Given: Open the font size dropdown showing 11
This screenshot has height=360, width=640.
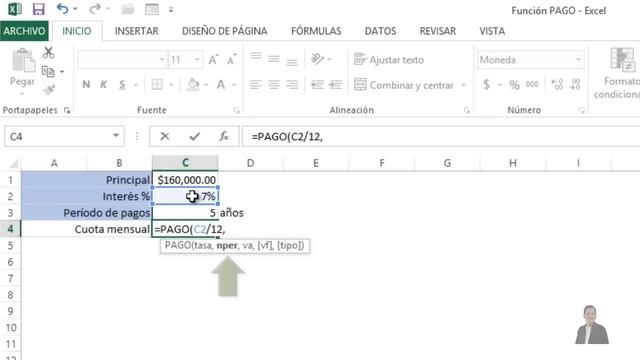Looking at the screenshot, I should (197, 60).
